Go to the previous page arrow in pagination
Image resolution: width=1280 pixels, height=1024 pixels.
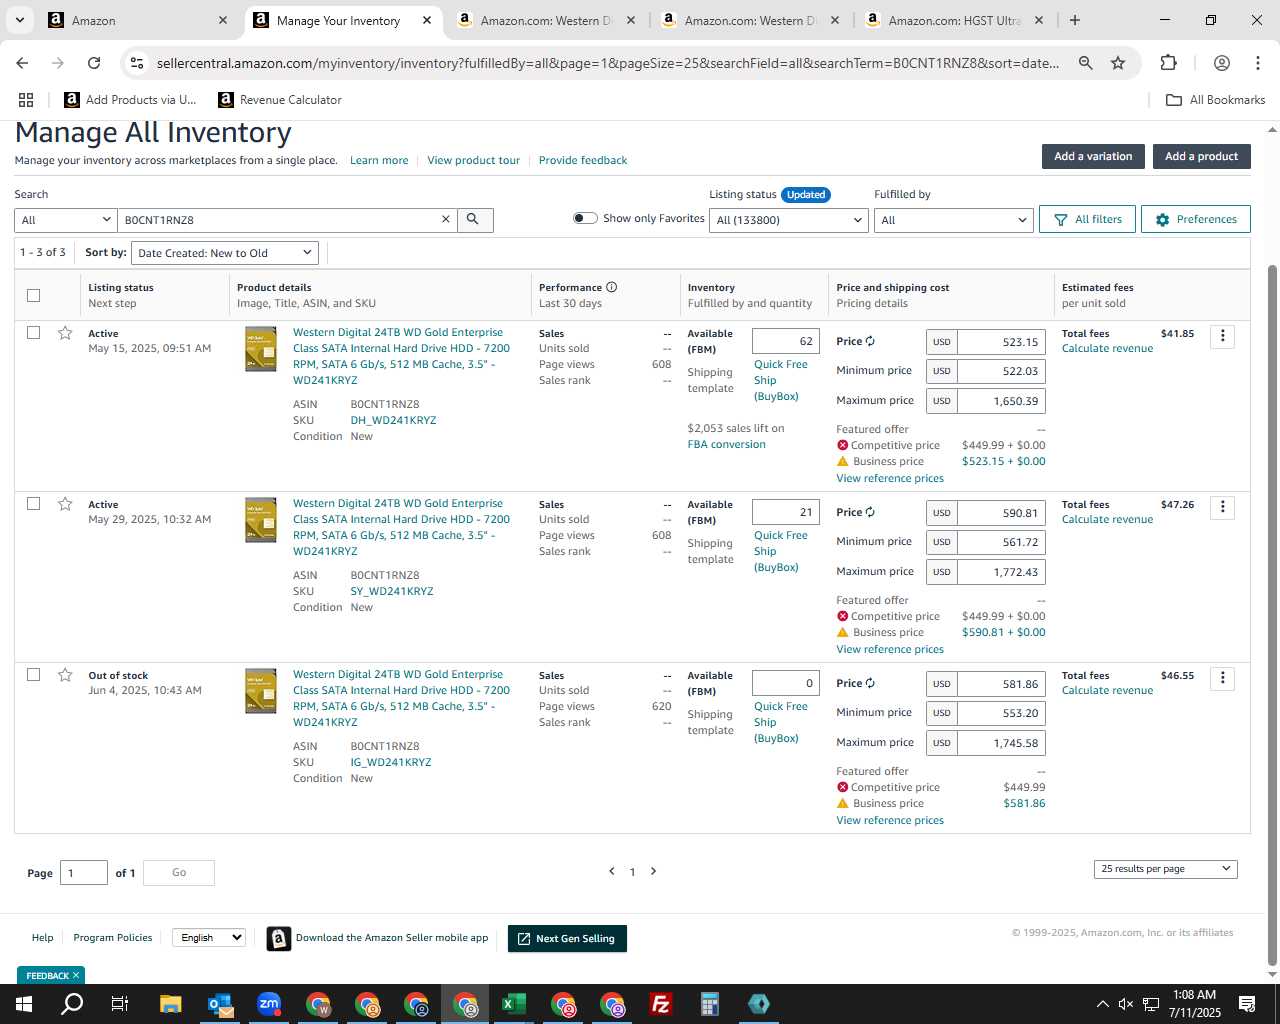612,871
